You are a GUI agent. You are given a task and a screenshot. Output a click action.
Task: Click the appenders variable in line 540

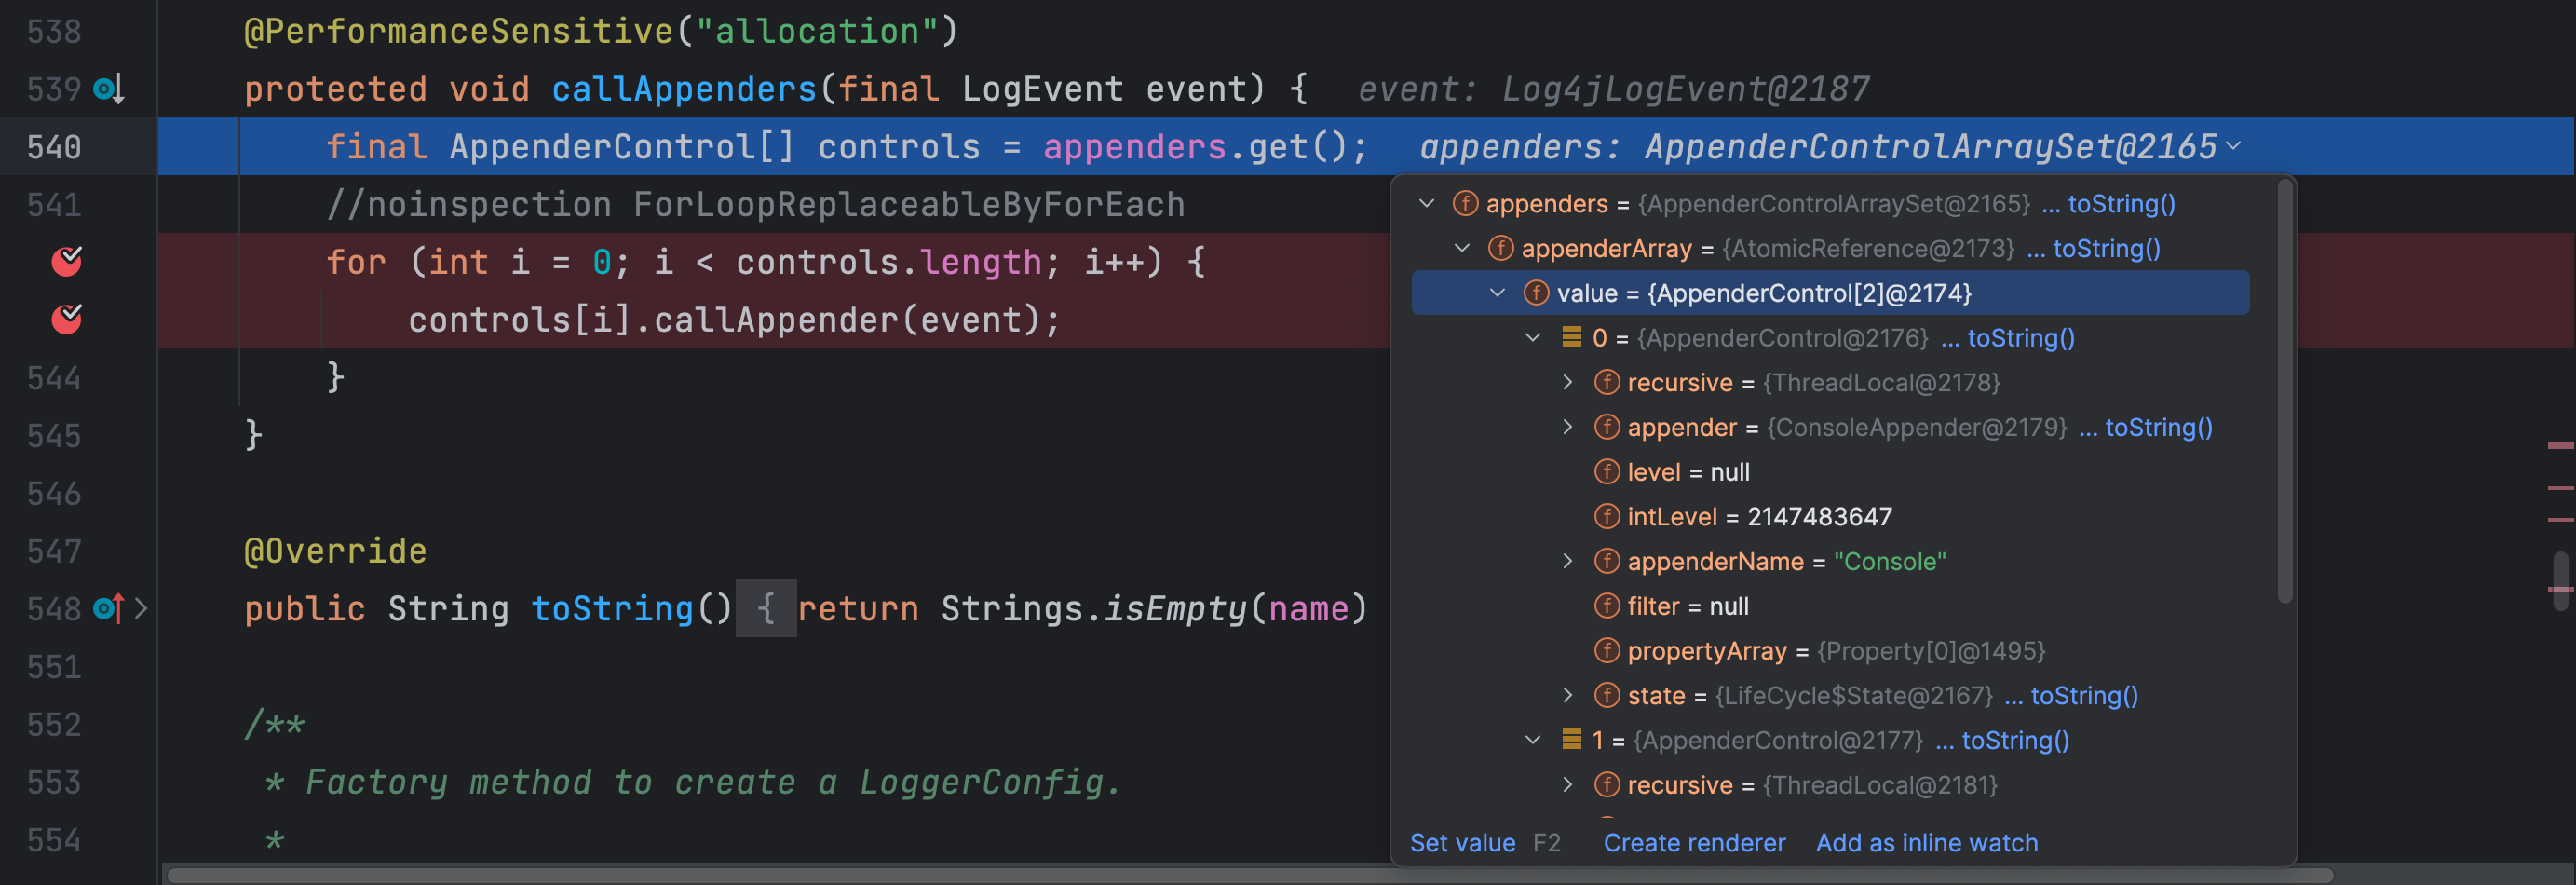(x=1134, y=147)
